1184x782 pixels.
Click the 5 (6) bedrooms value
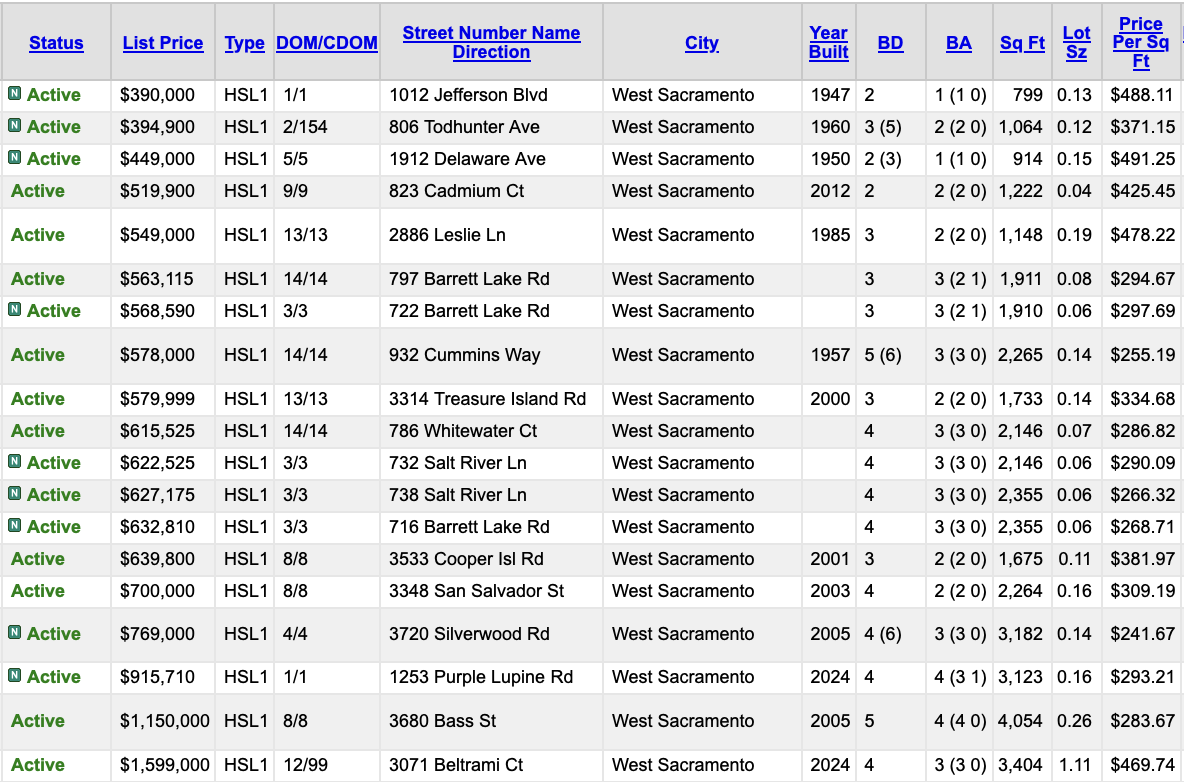point(883,355)
